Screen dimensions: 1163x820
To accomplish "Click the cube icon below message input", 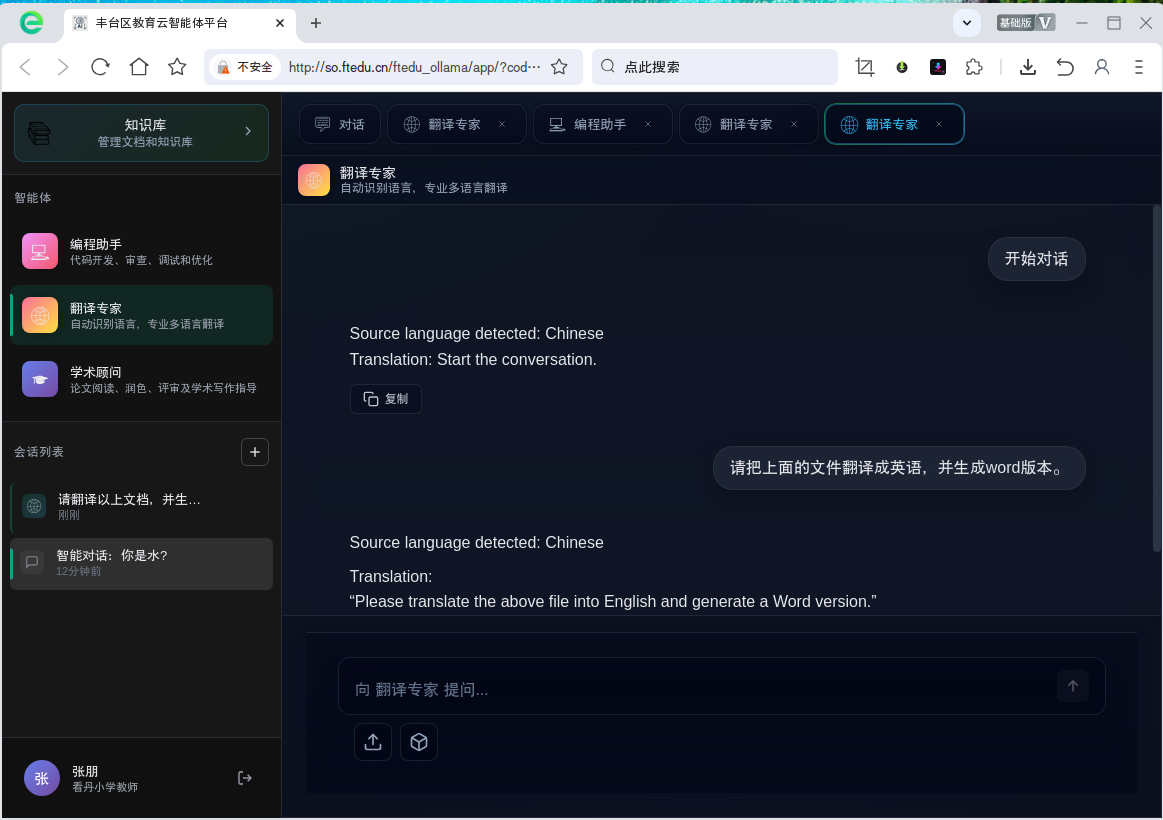I will click(x=419, y=742).
